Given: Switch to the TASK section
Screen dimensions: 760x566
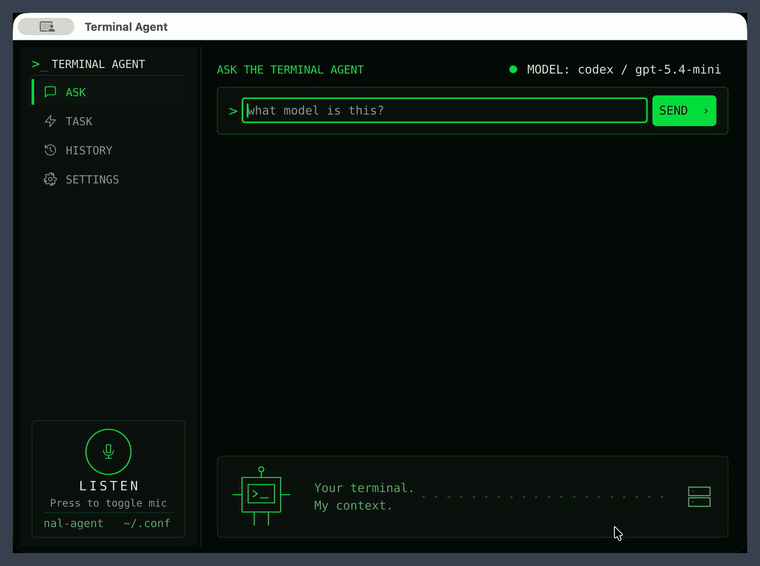Looking at the screenshot, I should (x=109, y=121).
